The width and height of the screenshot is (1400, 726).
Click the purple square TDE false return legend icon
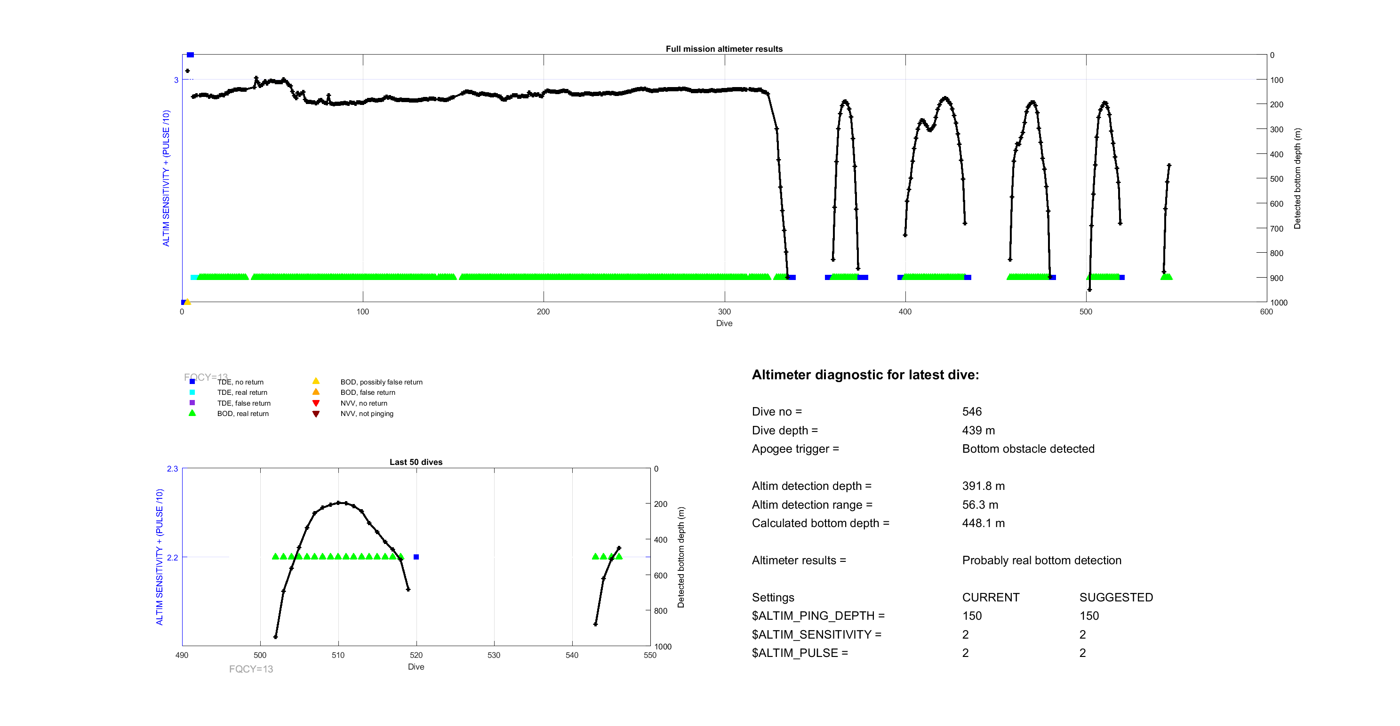[x=192, y=403]
